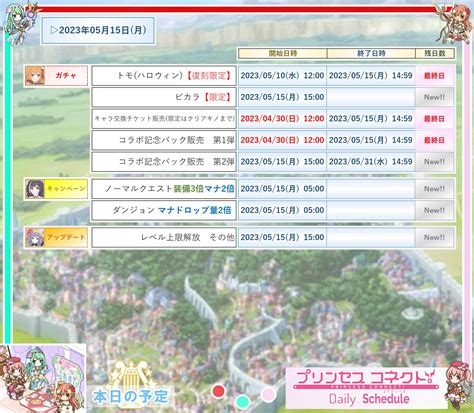Viewport: 474px width, 413px height.
Task: Select the ガチャ category label
Action: coord(66,76)
